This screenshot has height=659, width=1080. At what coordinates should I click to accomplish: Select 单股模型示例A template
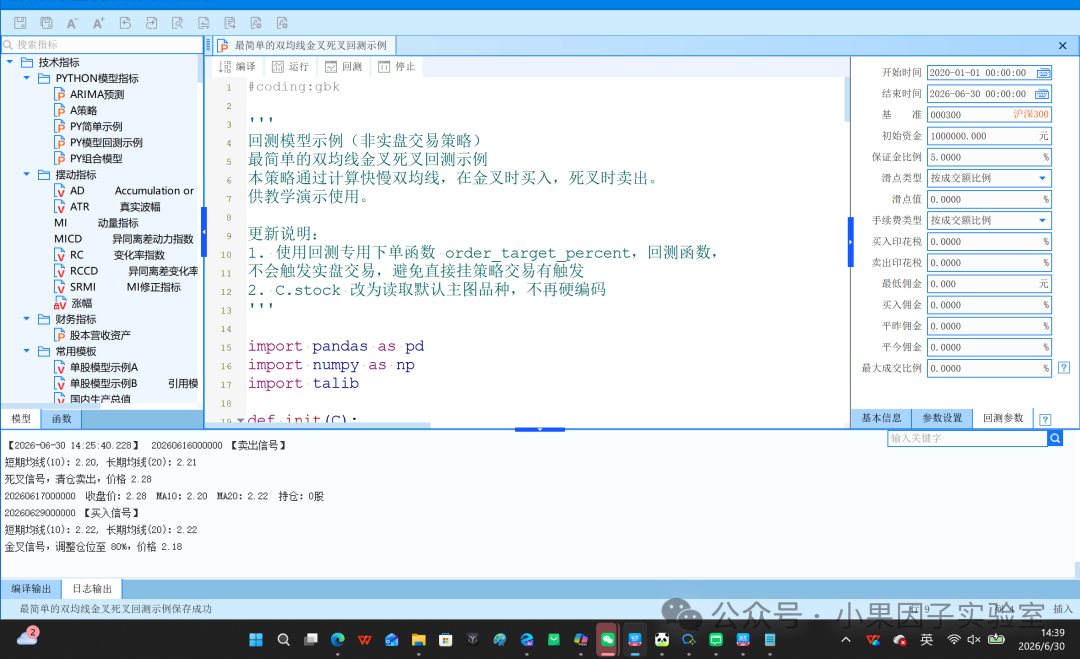pyautogui.click(x=96, y=367)
